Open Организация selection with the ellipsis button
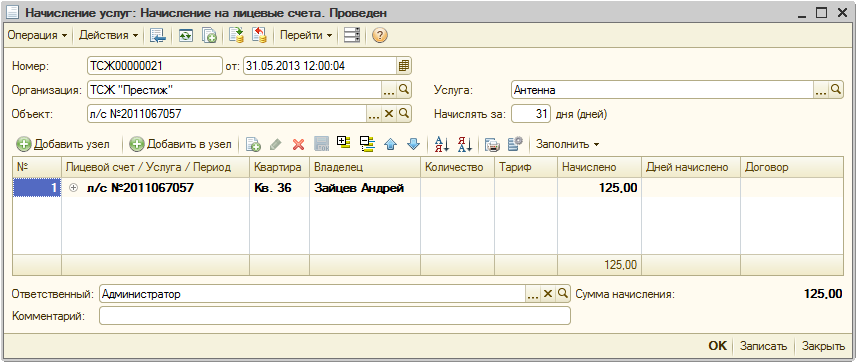Viewport: 856px width, 362px height. pos(389,90)
